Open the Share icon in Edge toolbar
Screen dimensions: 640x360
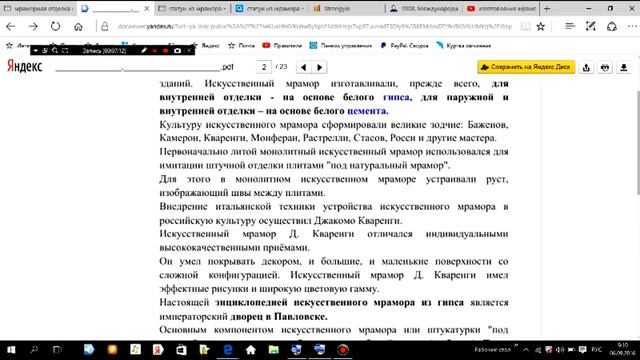coord(611,27)
